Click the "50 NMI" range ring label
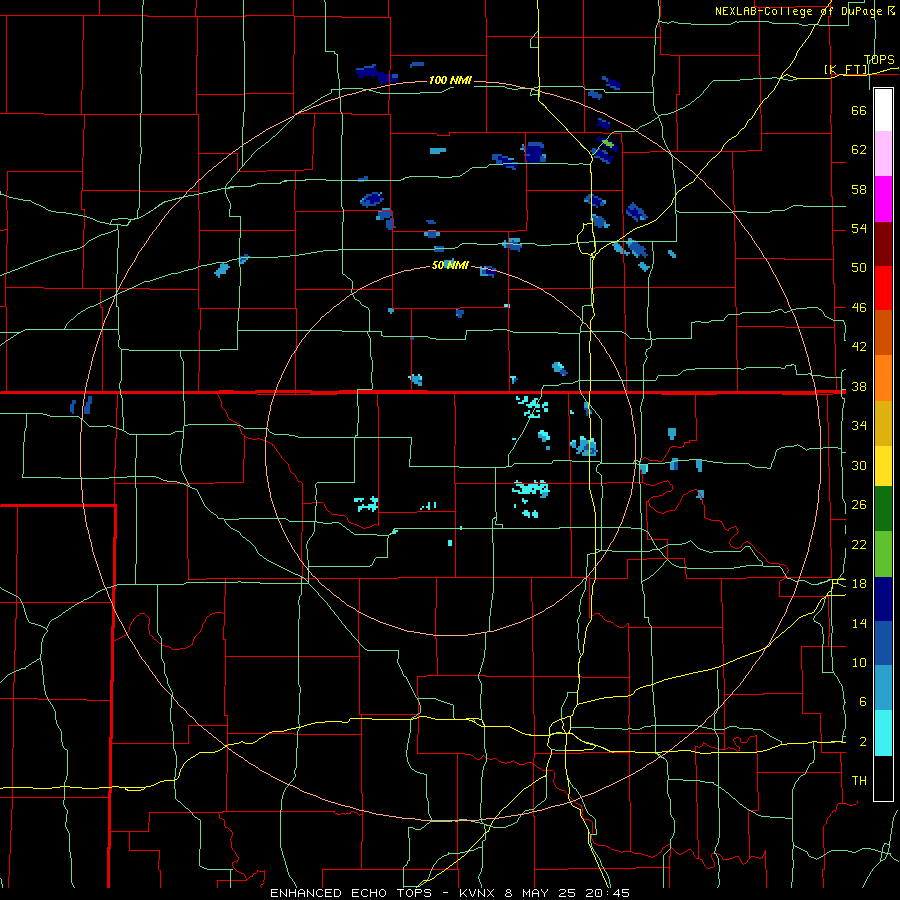Screen dimensions: 900x900 pyautogui.click(x=450, y=265)
